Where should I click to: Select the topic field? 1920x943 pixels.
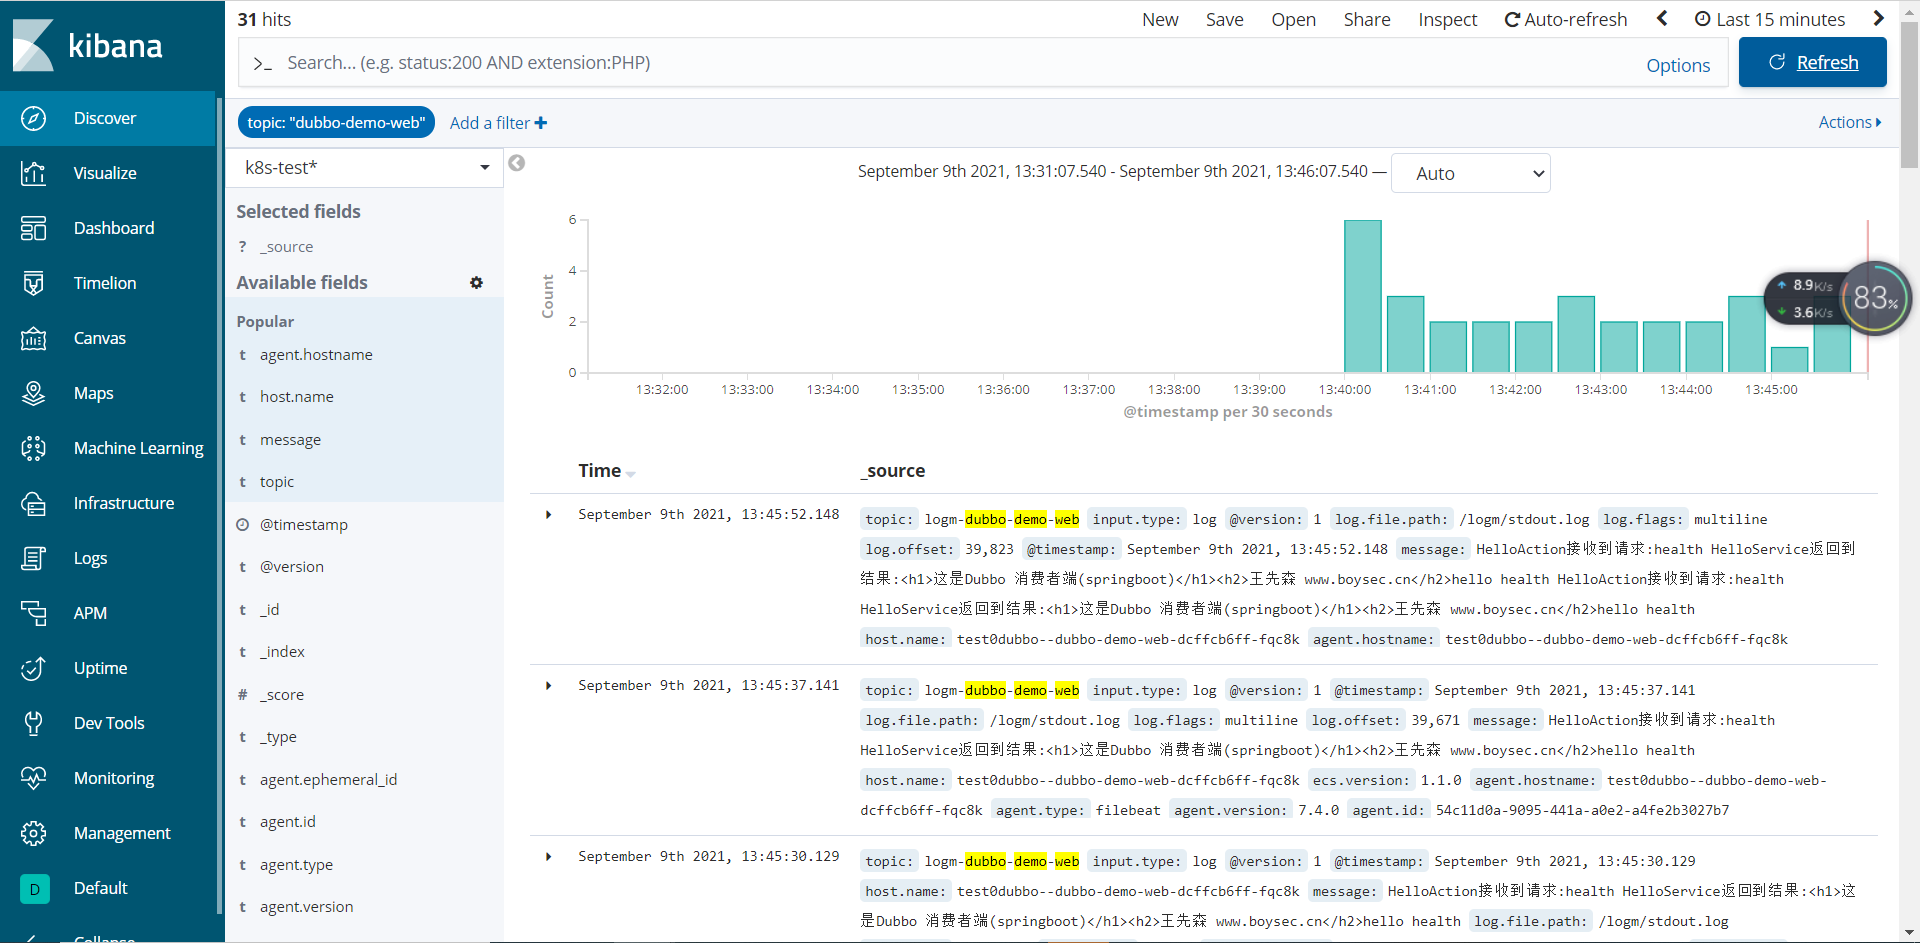[277, 482]
